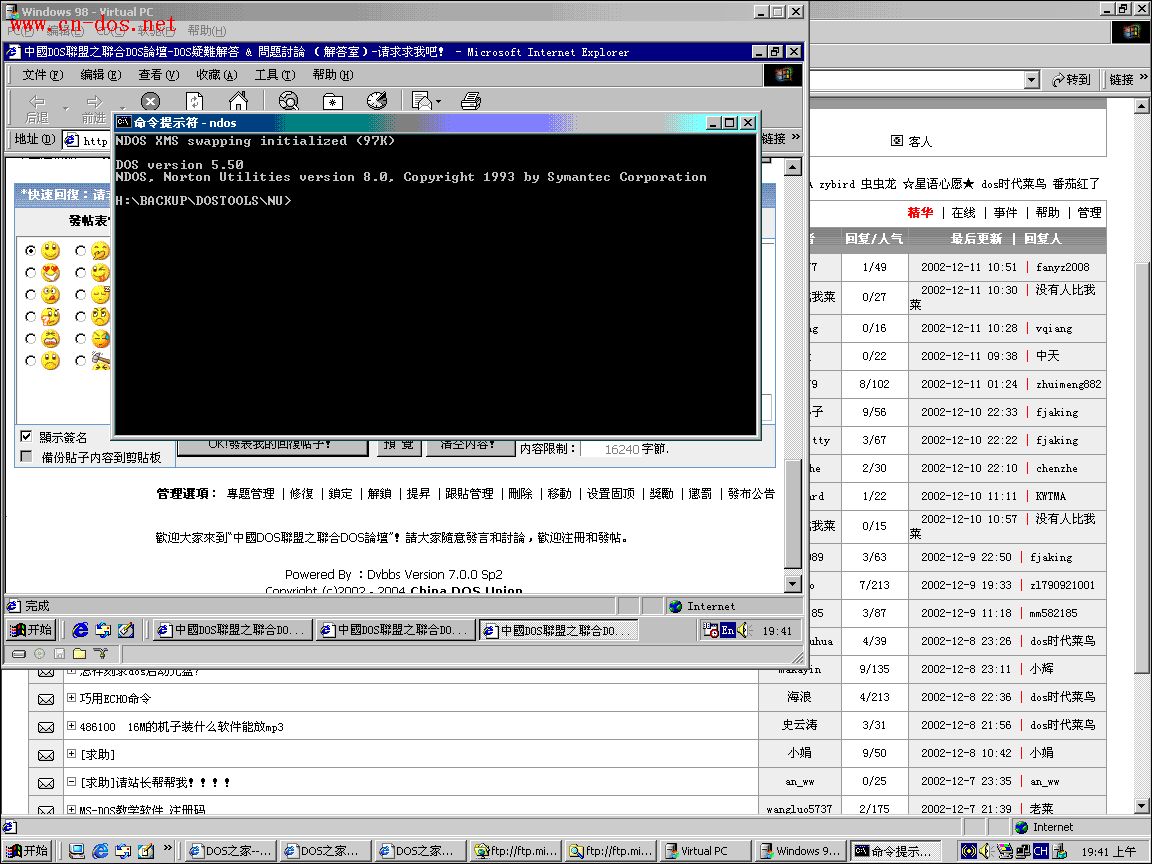Click host IE scrollbar up arrow
This screenshot has height=864, width=1152.
[1142, 107]
